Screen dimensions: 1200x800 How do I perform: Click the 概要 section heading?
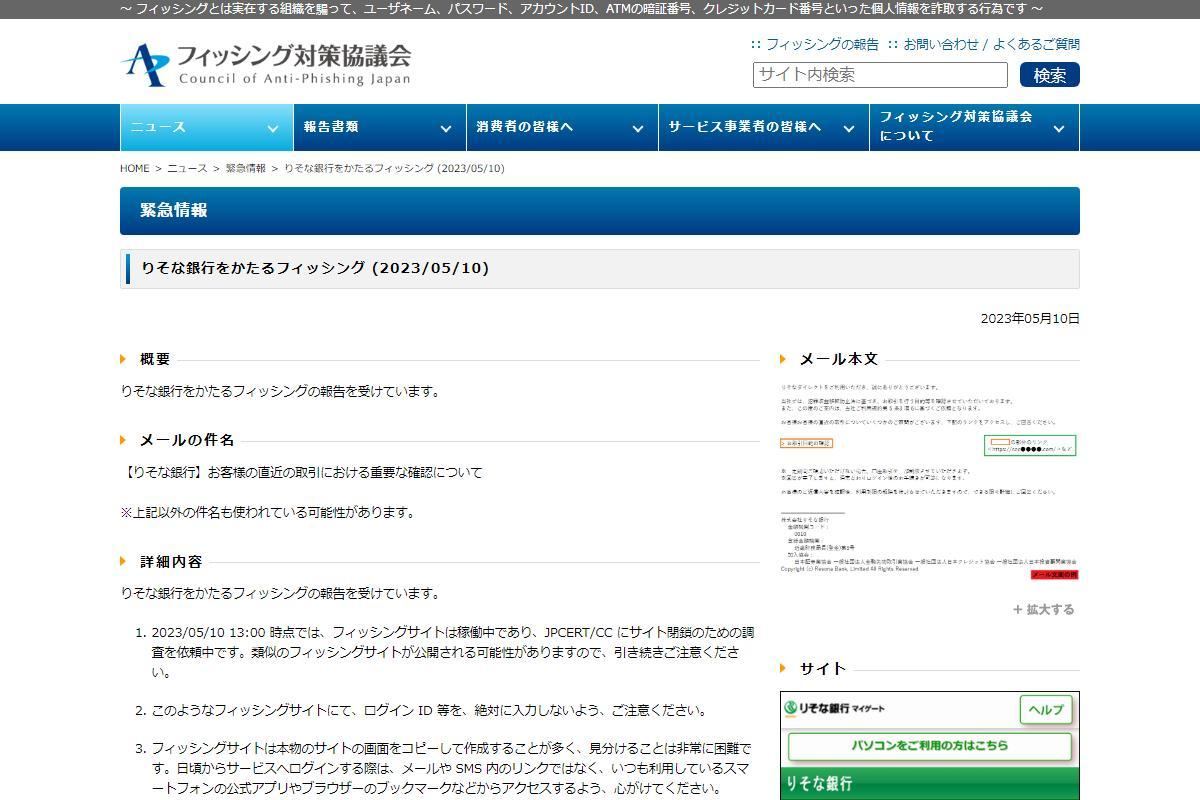coord(155,359)
